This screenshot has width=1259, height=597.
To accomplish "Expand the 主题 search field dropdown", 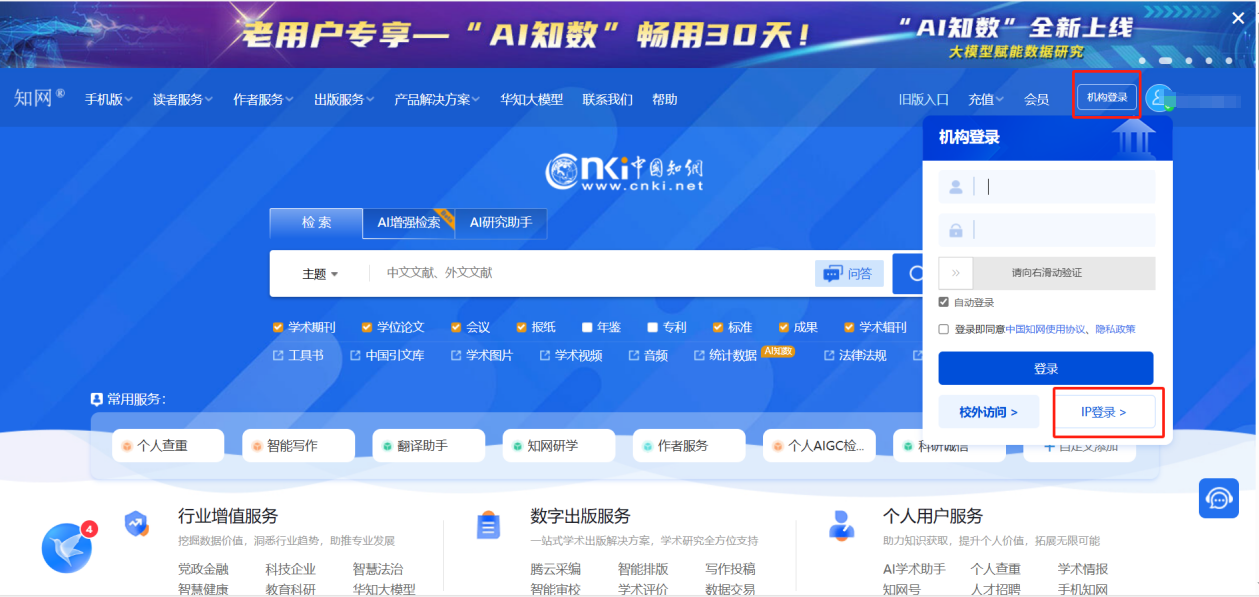I will coord(320,274).
